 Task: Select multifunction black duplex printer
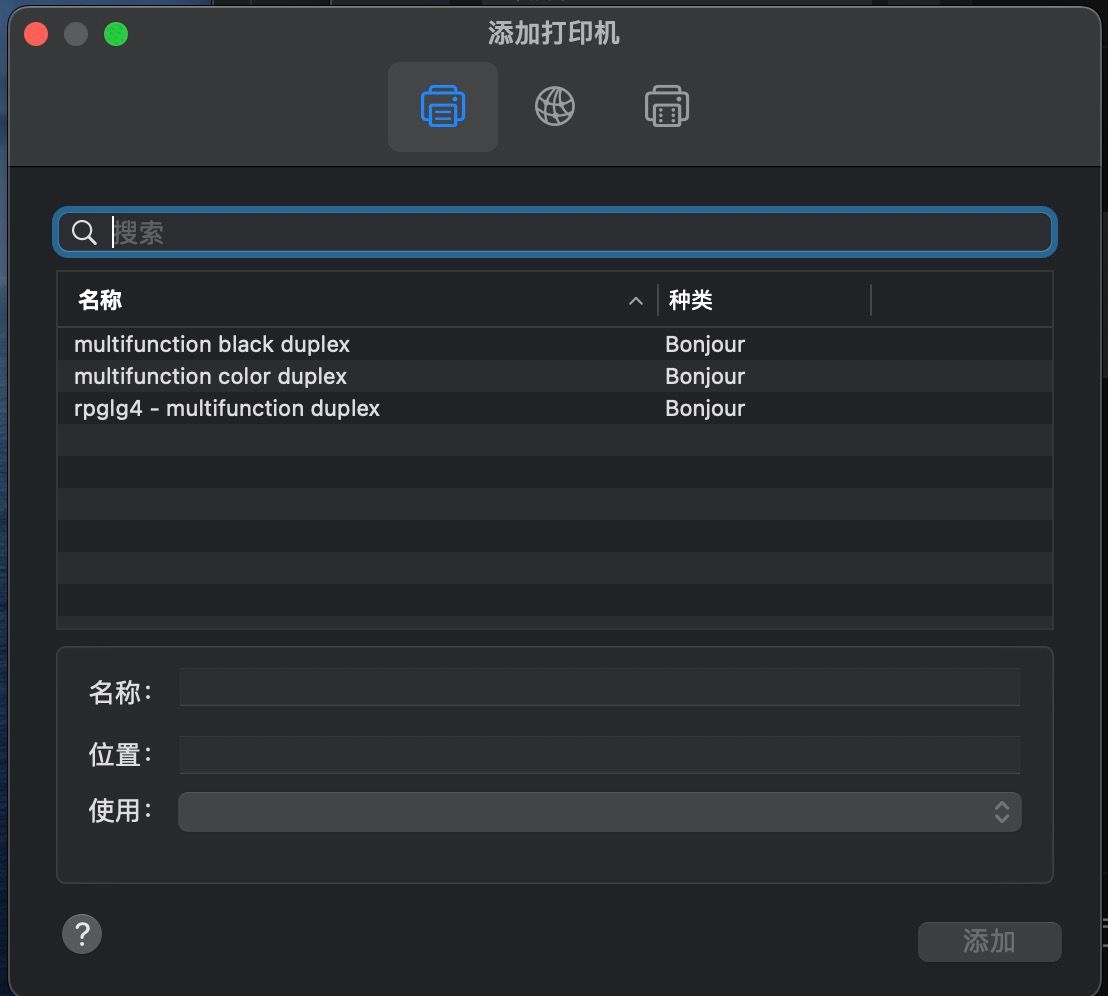tap(555, 344)
